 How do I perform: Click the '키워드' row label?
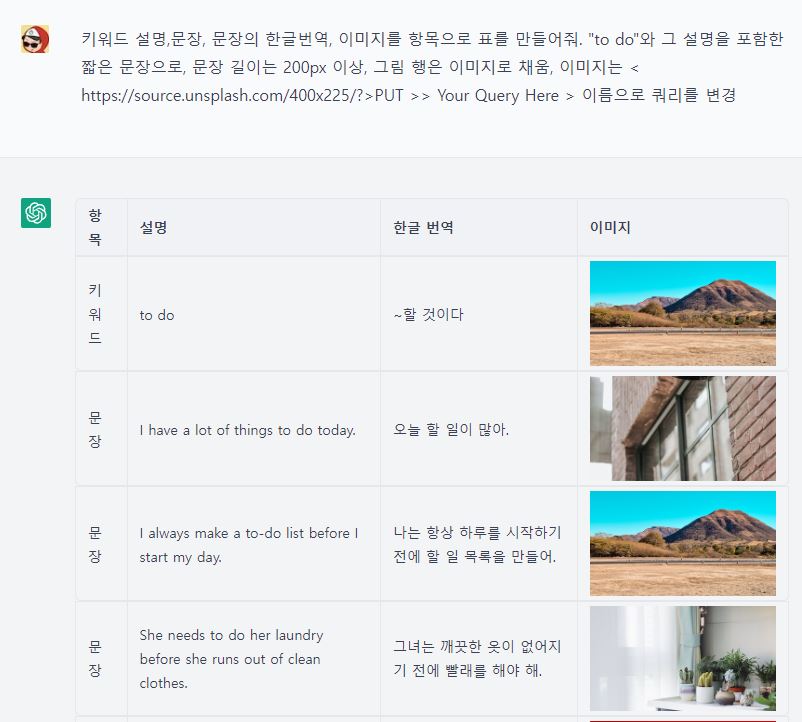click(95, 314)
